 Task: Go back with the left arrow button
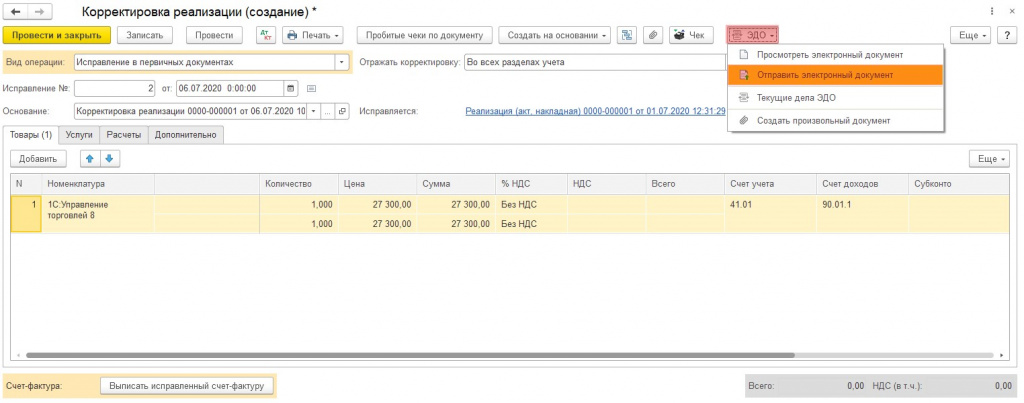(x=16, y=12)
